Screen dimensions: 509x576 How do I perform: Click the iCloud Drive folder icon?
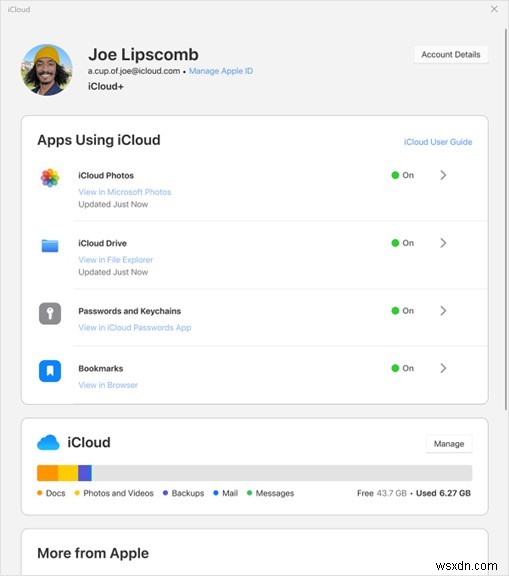[50, 246]
